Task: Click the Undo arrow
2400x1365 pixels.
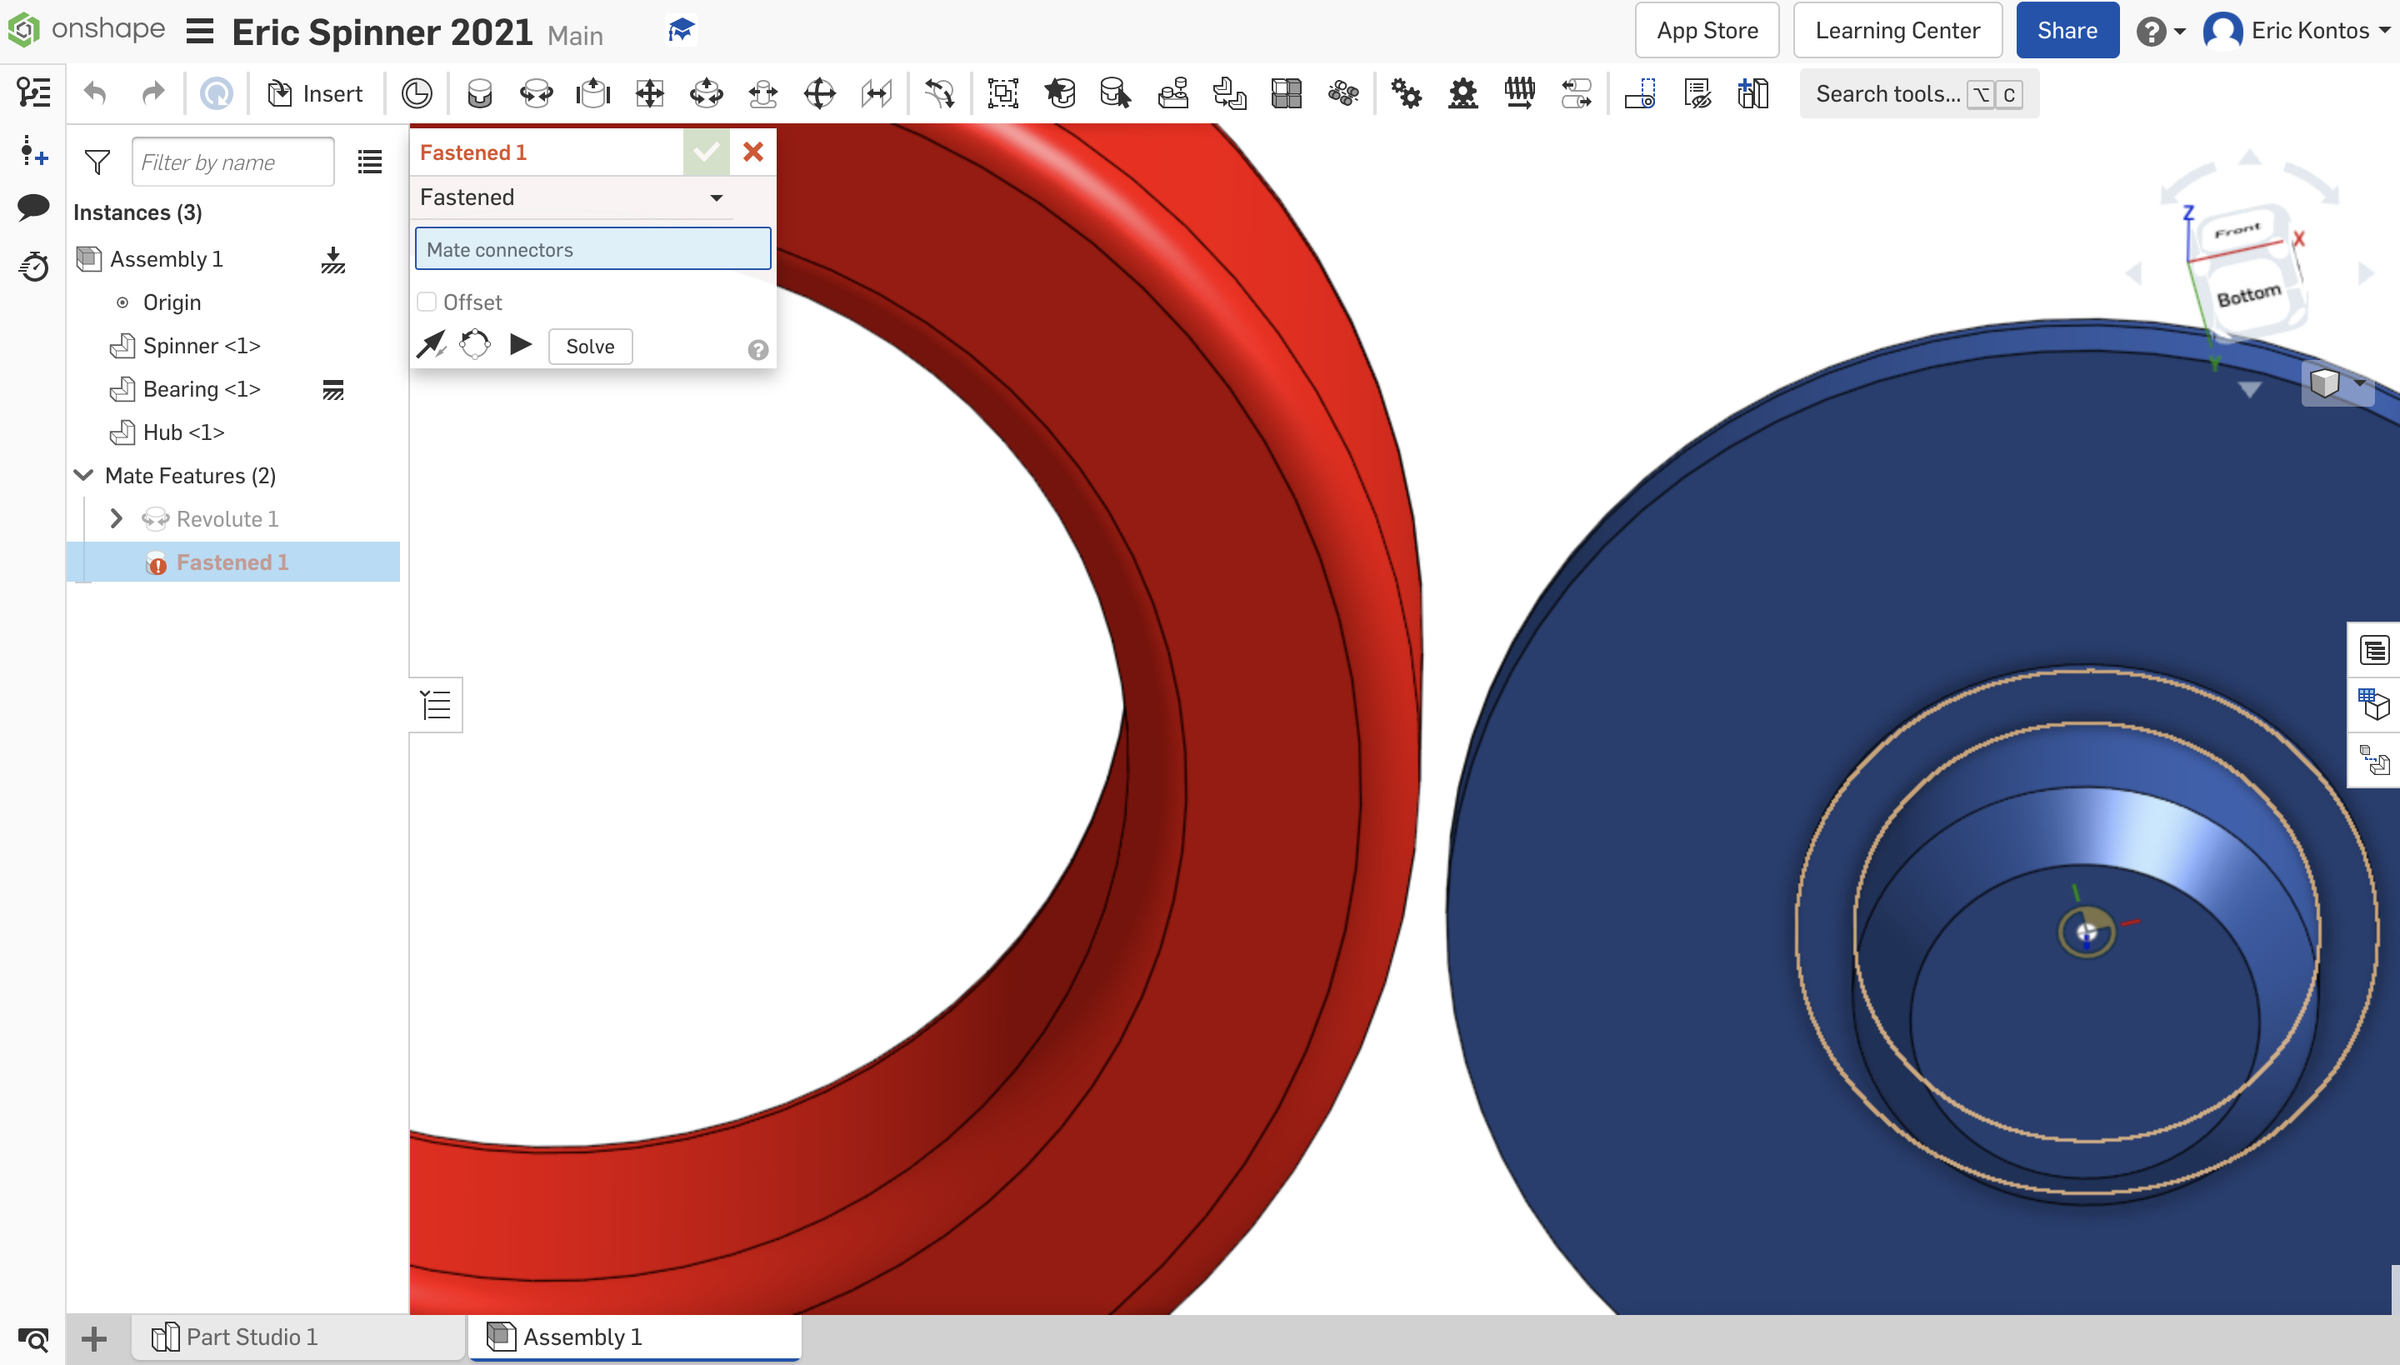Action: click(95, 92)
